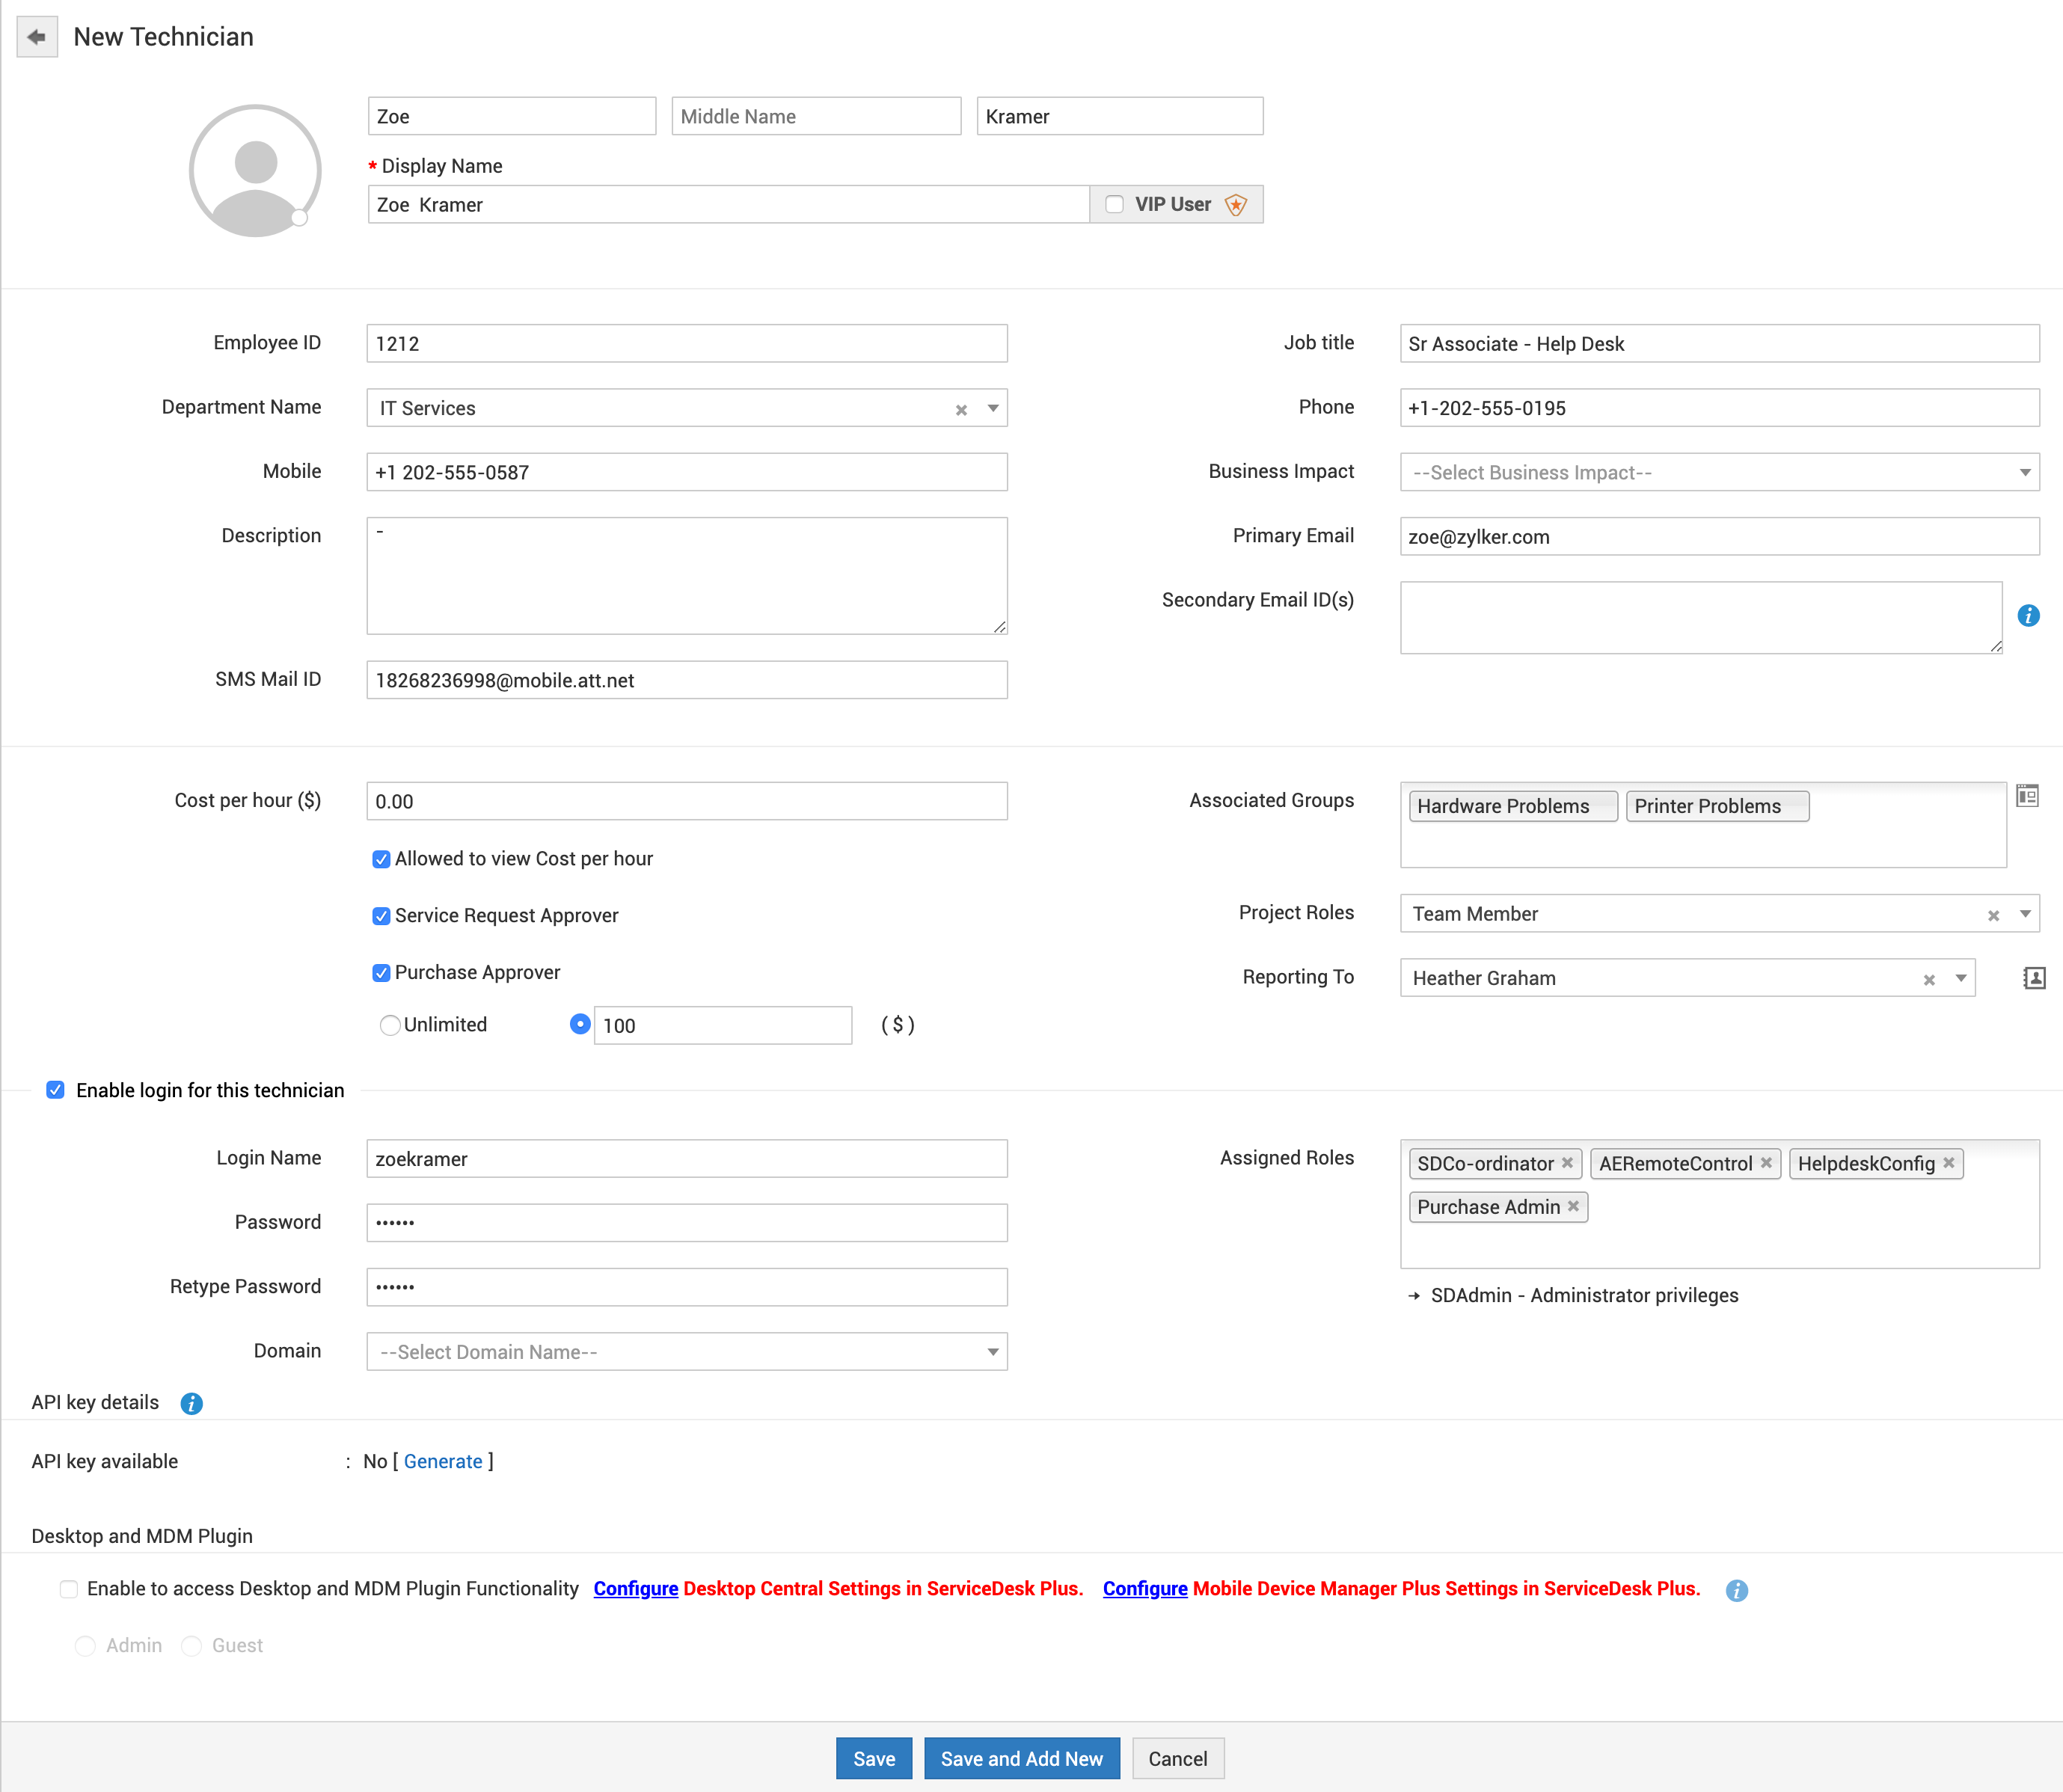The image size is (2063, 1792).
Task: Uncheck Service Request Approver
Action: (381, 916)
